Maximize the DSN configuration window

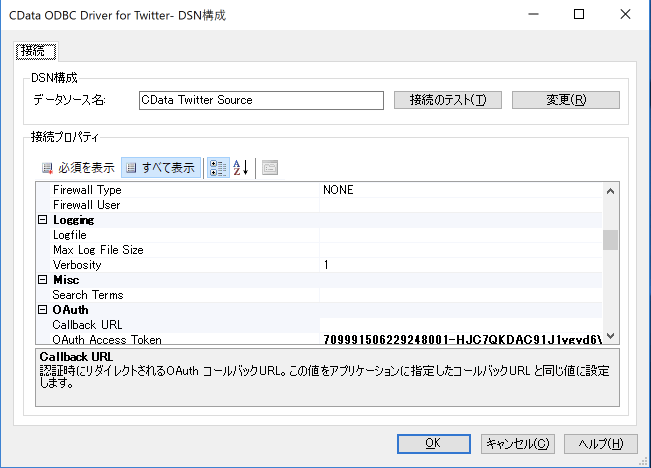579,15
